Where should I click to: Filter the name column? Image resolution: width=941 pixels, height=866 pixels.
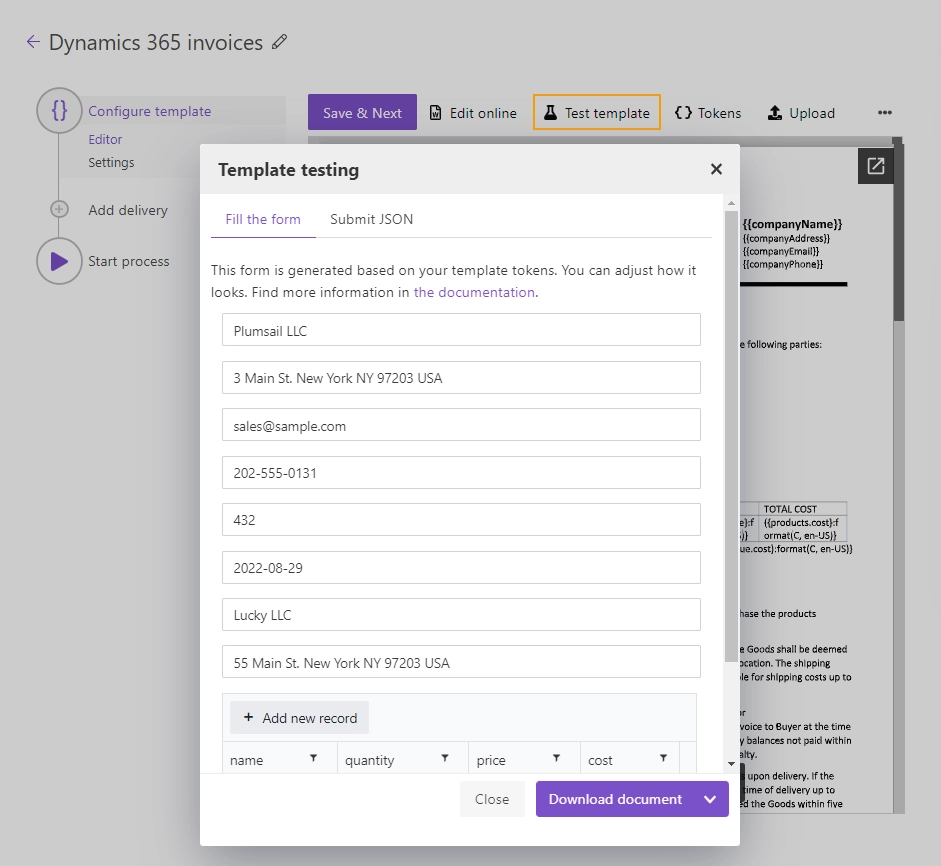[x=313, y=758]
